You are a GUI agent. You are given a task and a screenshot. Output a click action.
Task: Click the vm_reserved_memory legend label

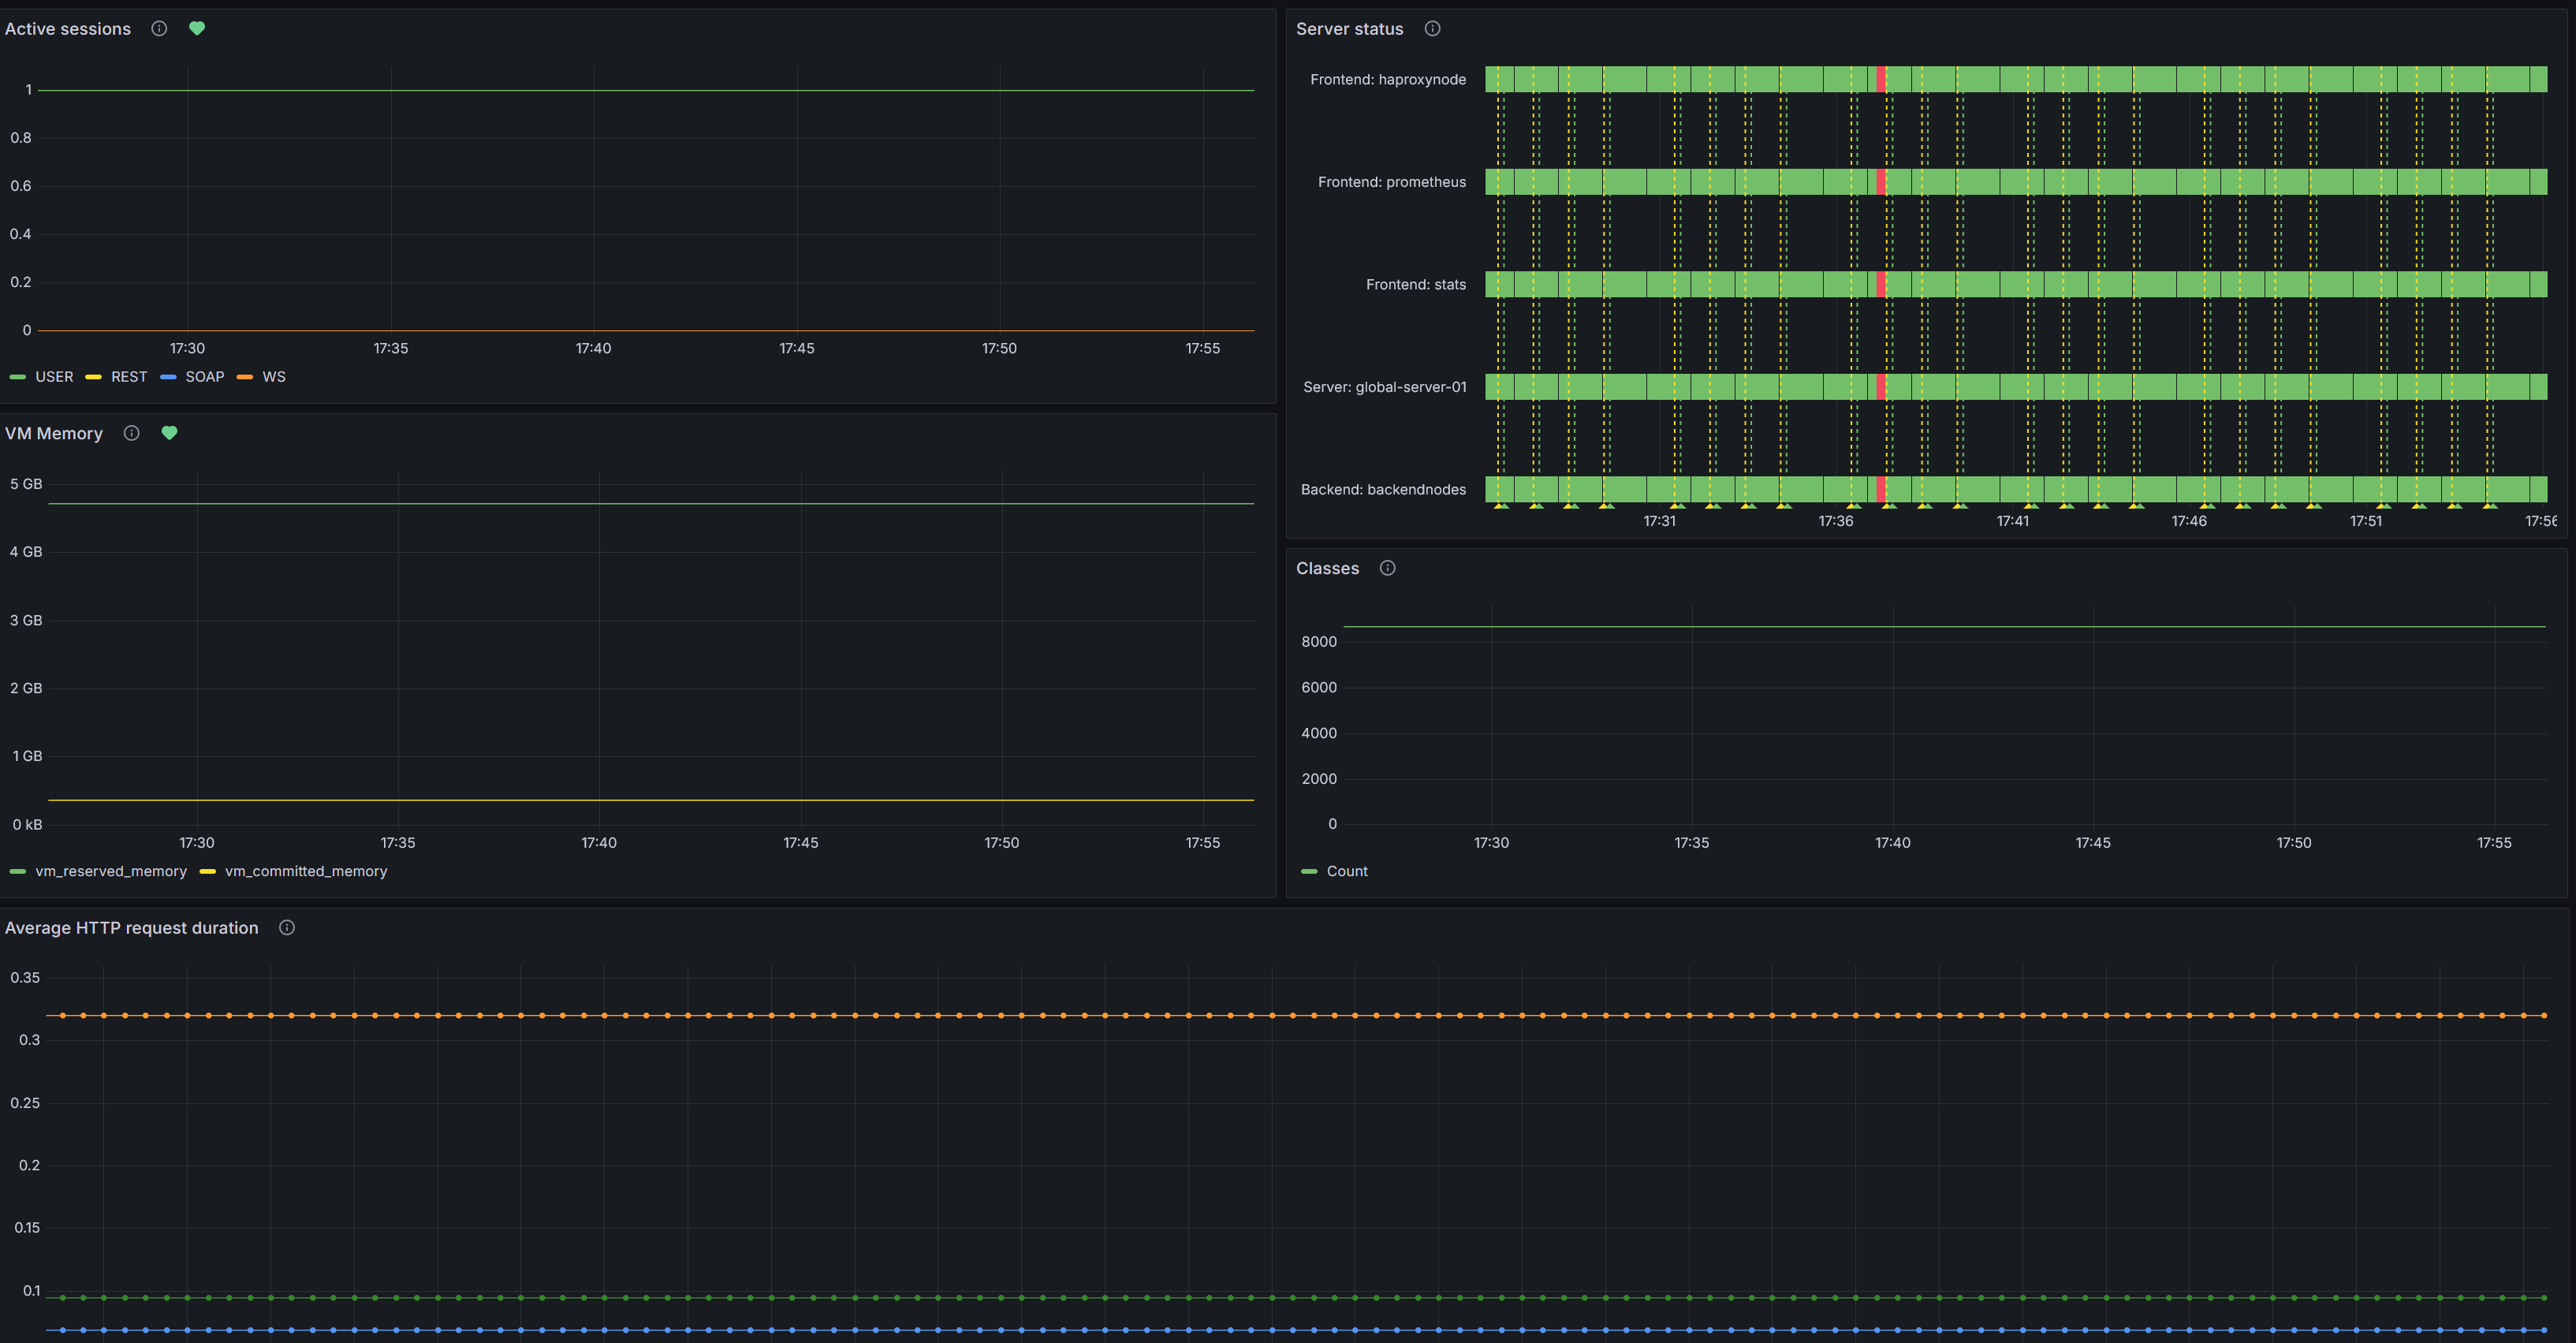coord(110,871)
